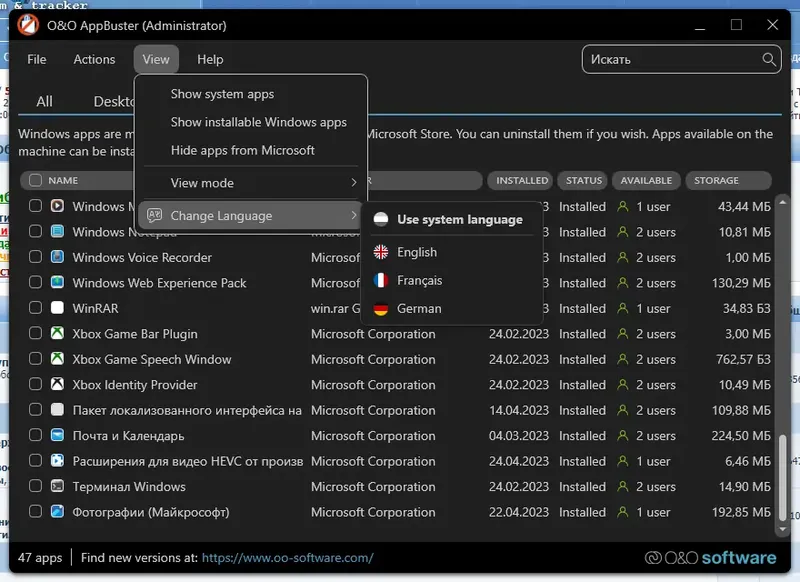The height and width of the screenshot is (582, 800).
Task: Click the search input field
Action: [670, 60]
